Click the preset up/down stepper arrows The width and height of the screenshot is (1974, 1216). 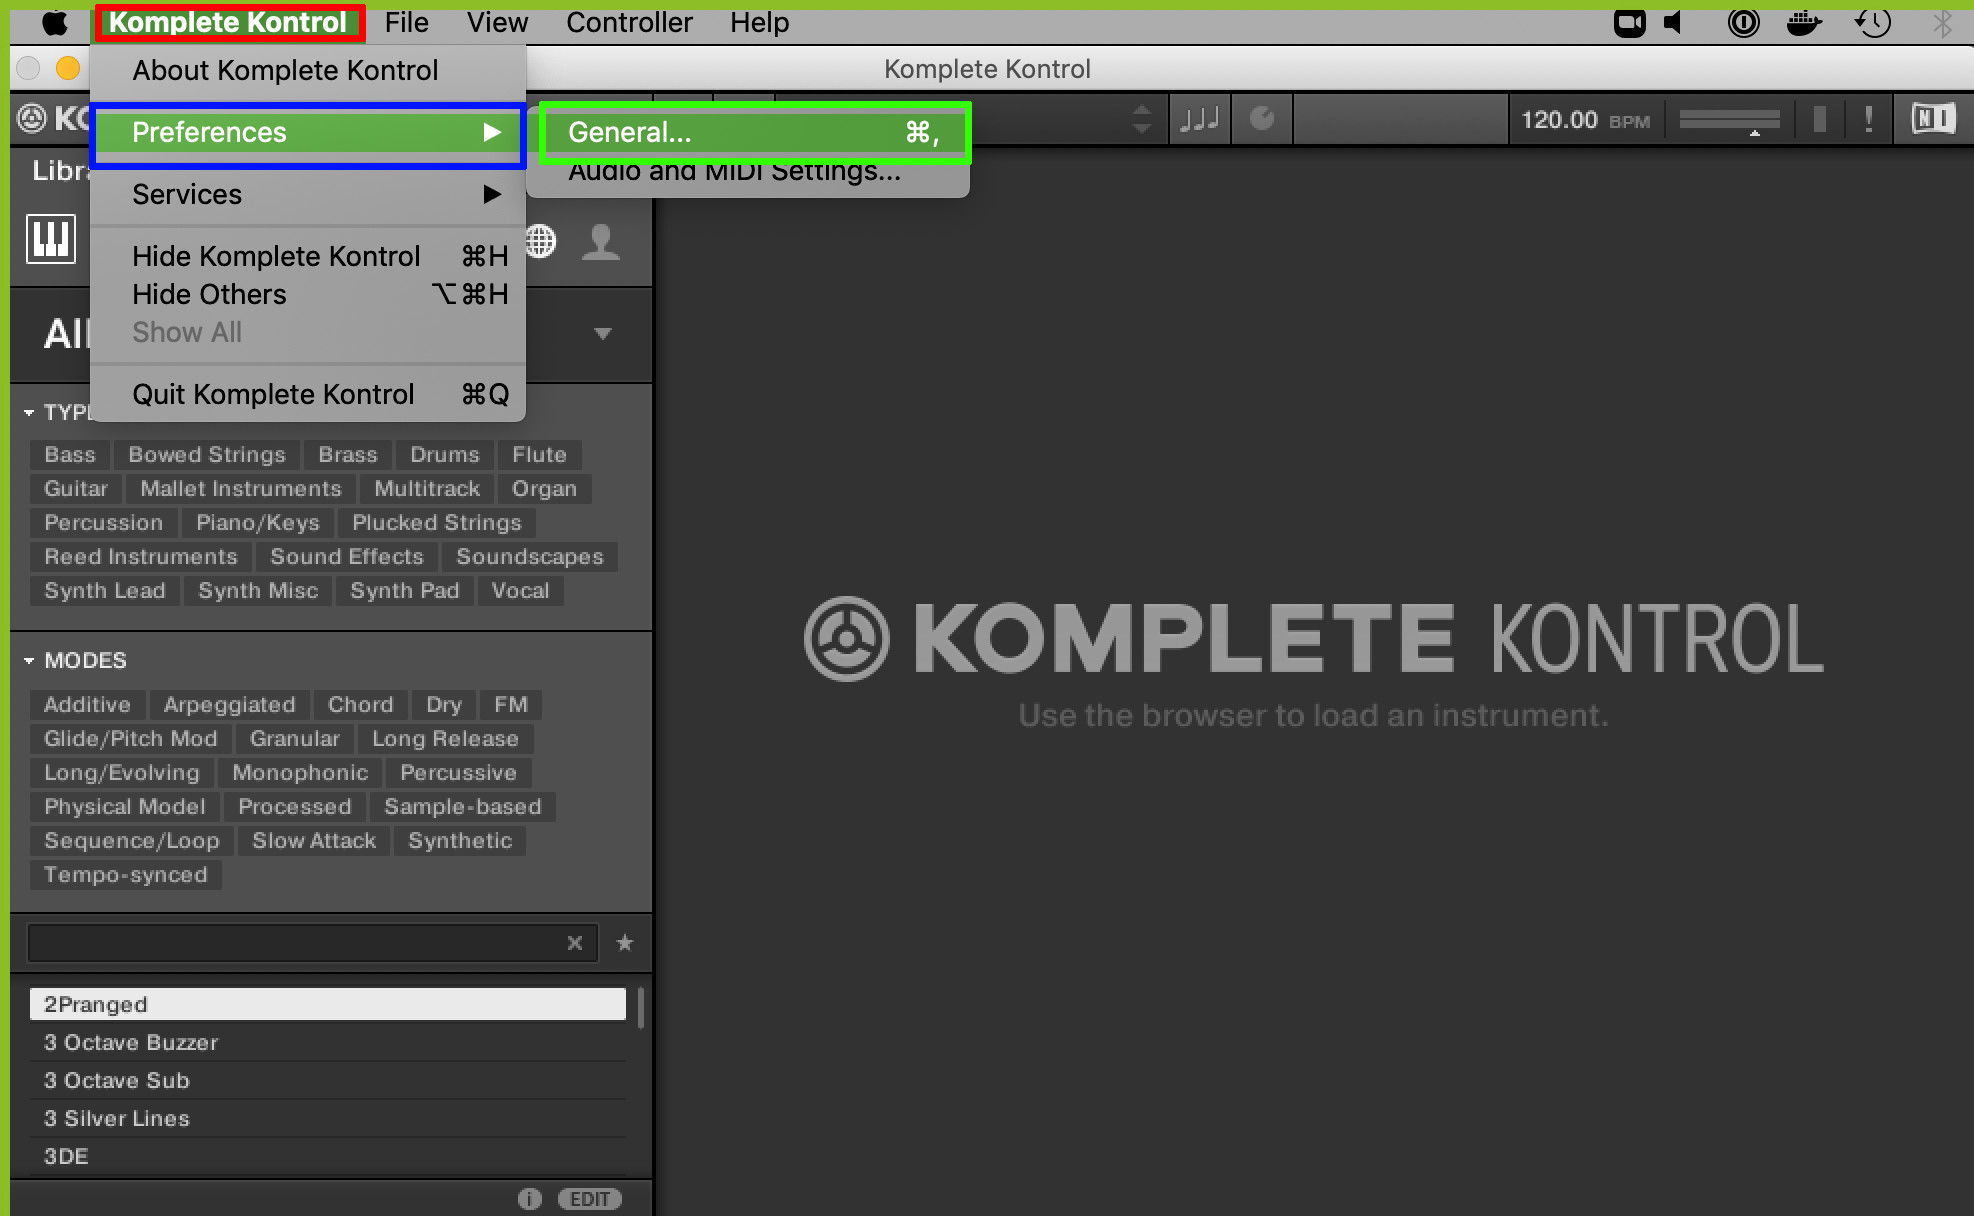pyautogui.click(x=1141, y=119)
